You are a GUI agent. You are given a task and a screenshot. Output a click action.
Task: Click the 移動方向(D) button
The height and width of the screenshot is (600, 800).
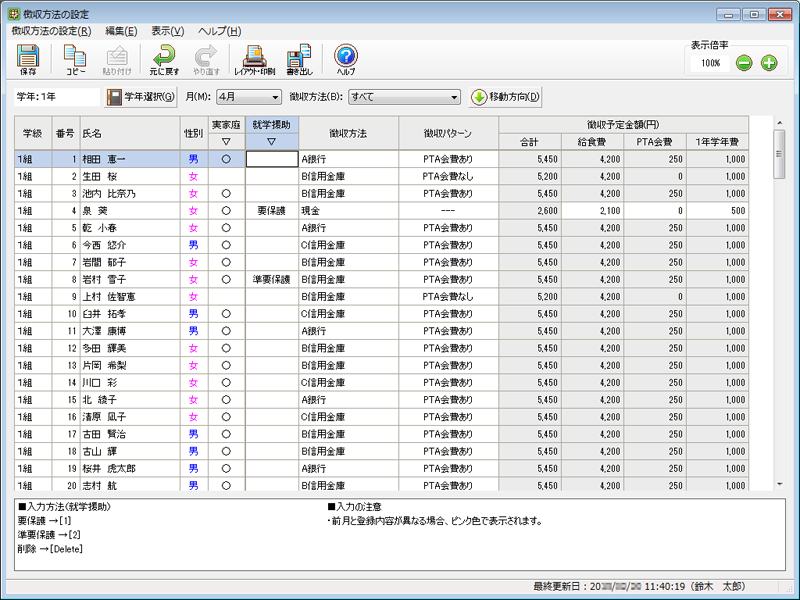[x=505, y=97]
